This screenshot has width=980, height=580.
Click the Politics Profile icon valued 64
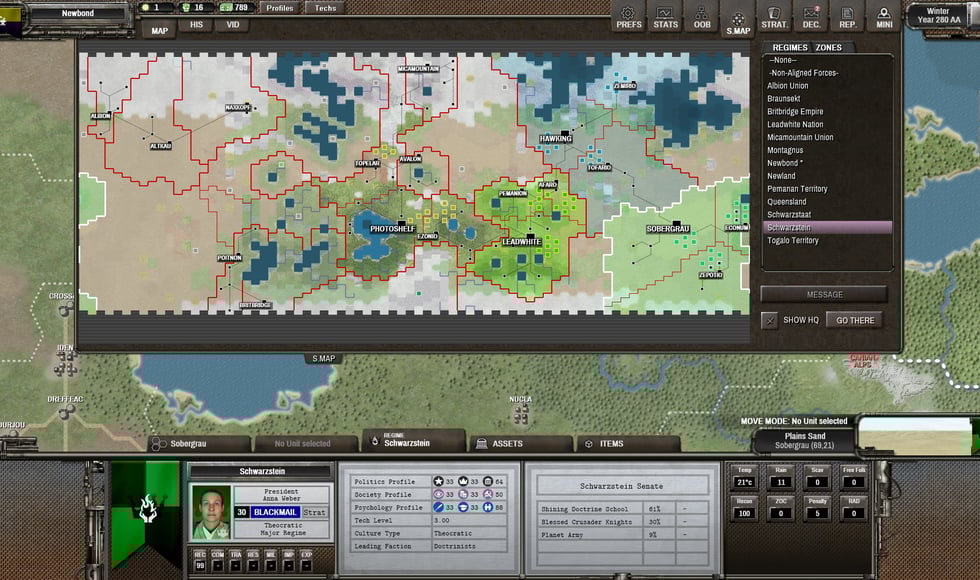pos(488,481)
